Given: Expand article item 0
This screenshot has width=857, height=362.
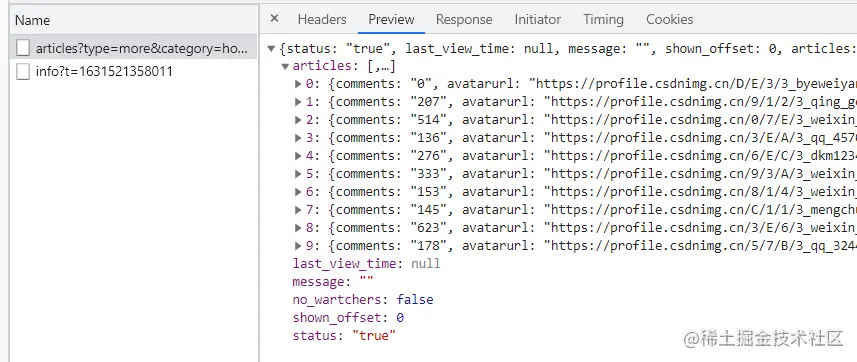Looking at the screenshot, I should click(x=298, y=84).
